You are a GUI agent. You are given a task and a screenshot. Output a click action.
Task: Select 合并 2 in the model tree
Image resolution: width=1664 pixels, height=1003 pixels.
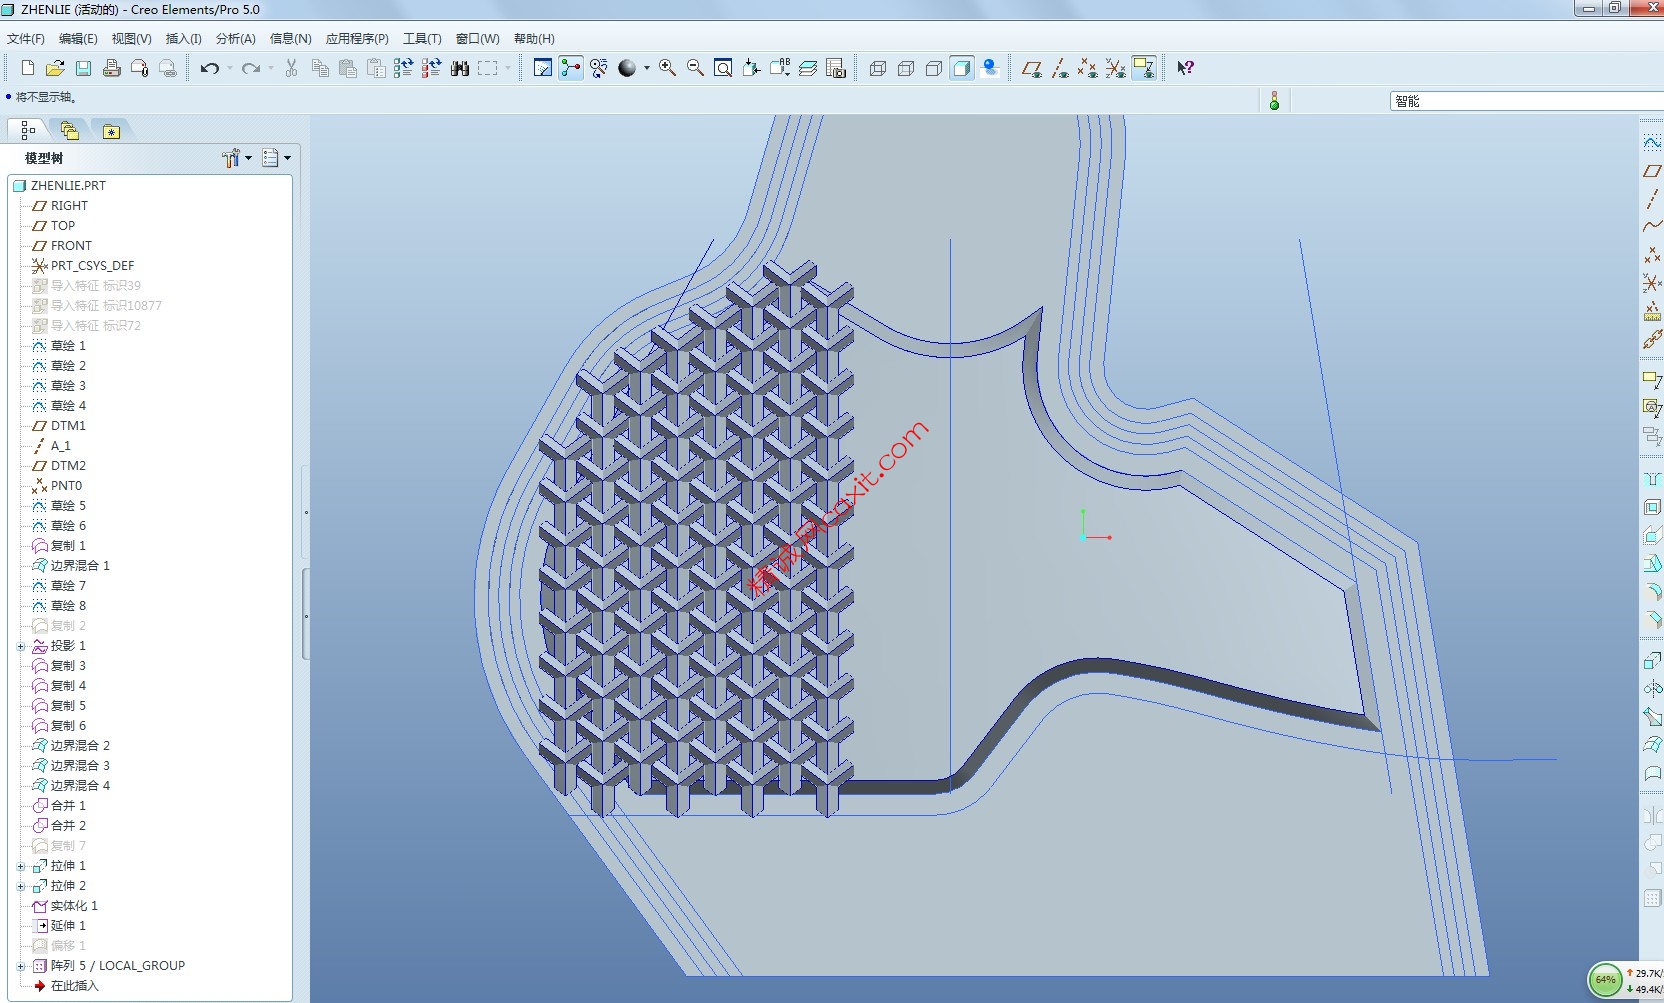(59, 826)
